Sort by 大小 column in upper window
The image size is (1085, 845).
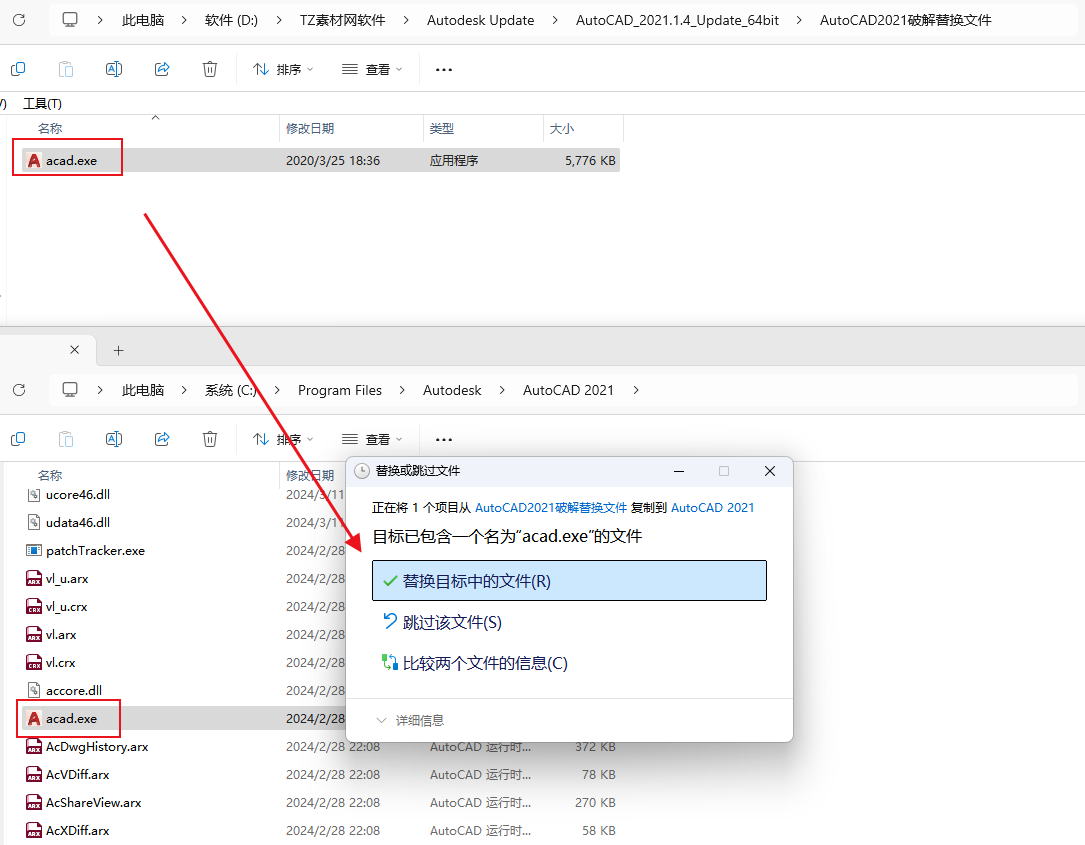point(561,129)
